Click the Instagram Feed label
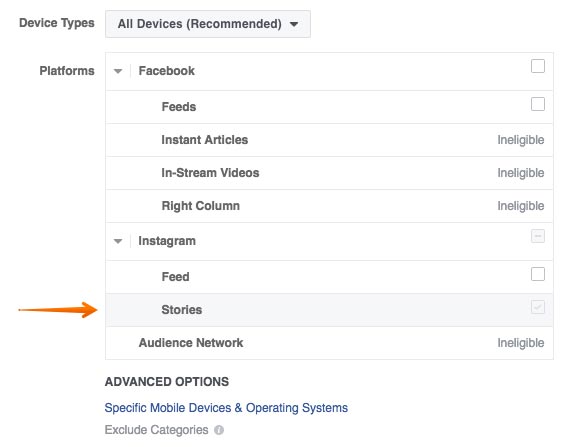 (176, 277)
